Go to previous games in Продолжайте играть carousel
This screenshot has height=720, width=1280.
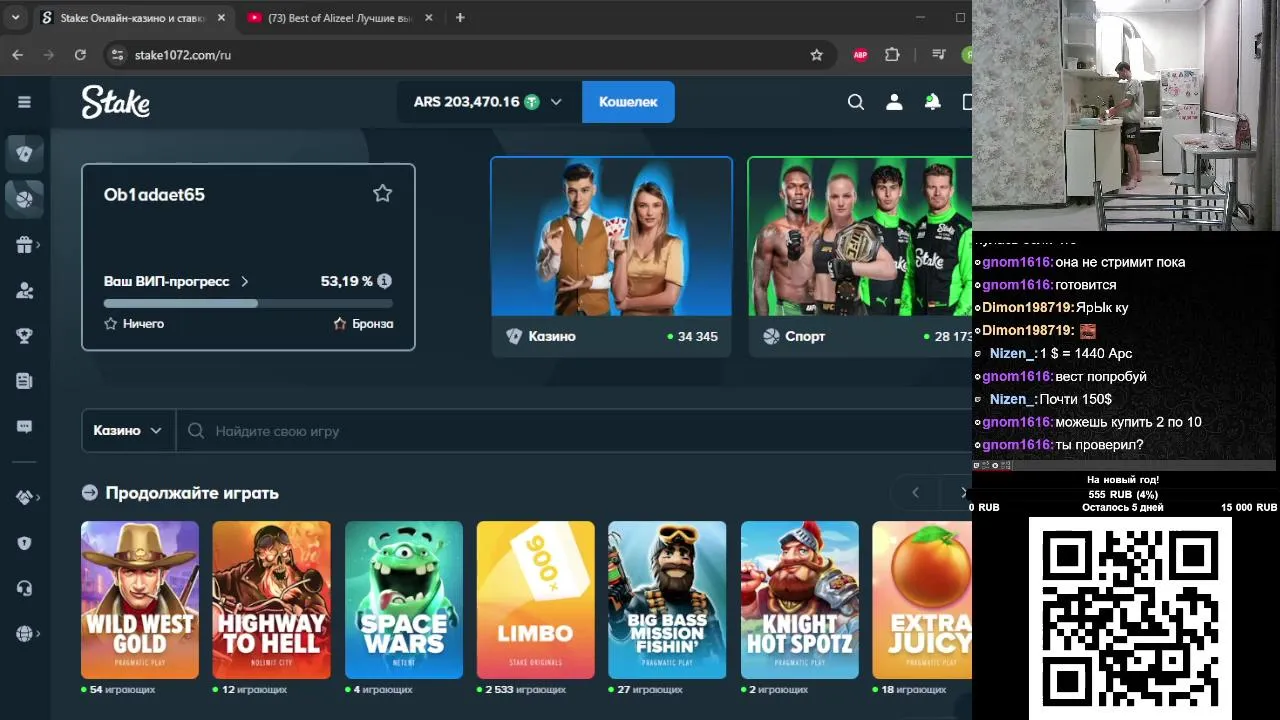(x=915, y=492)
